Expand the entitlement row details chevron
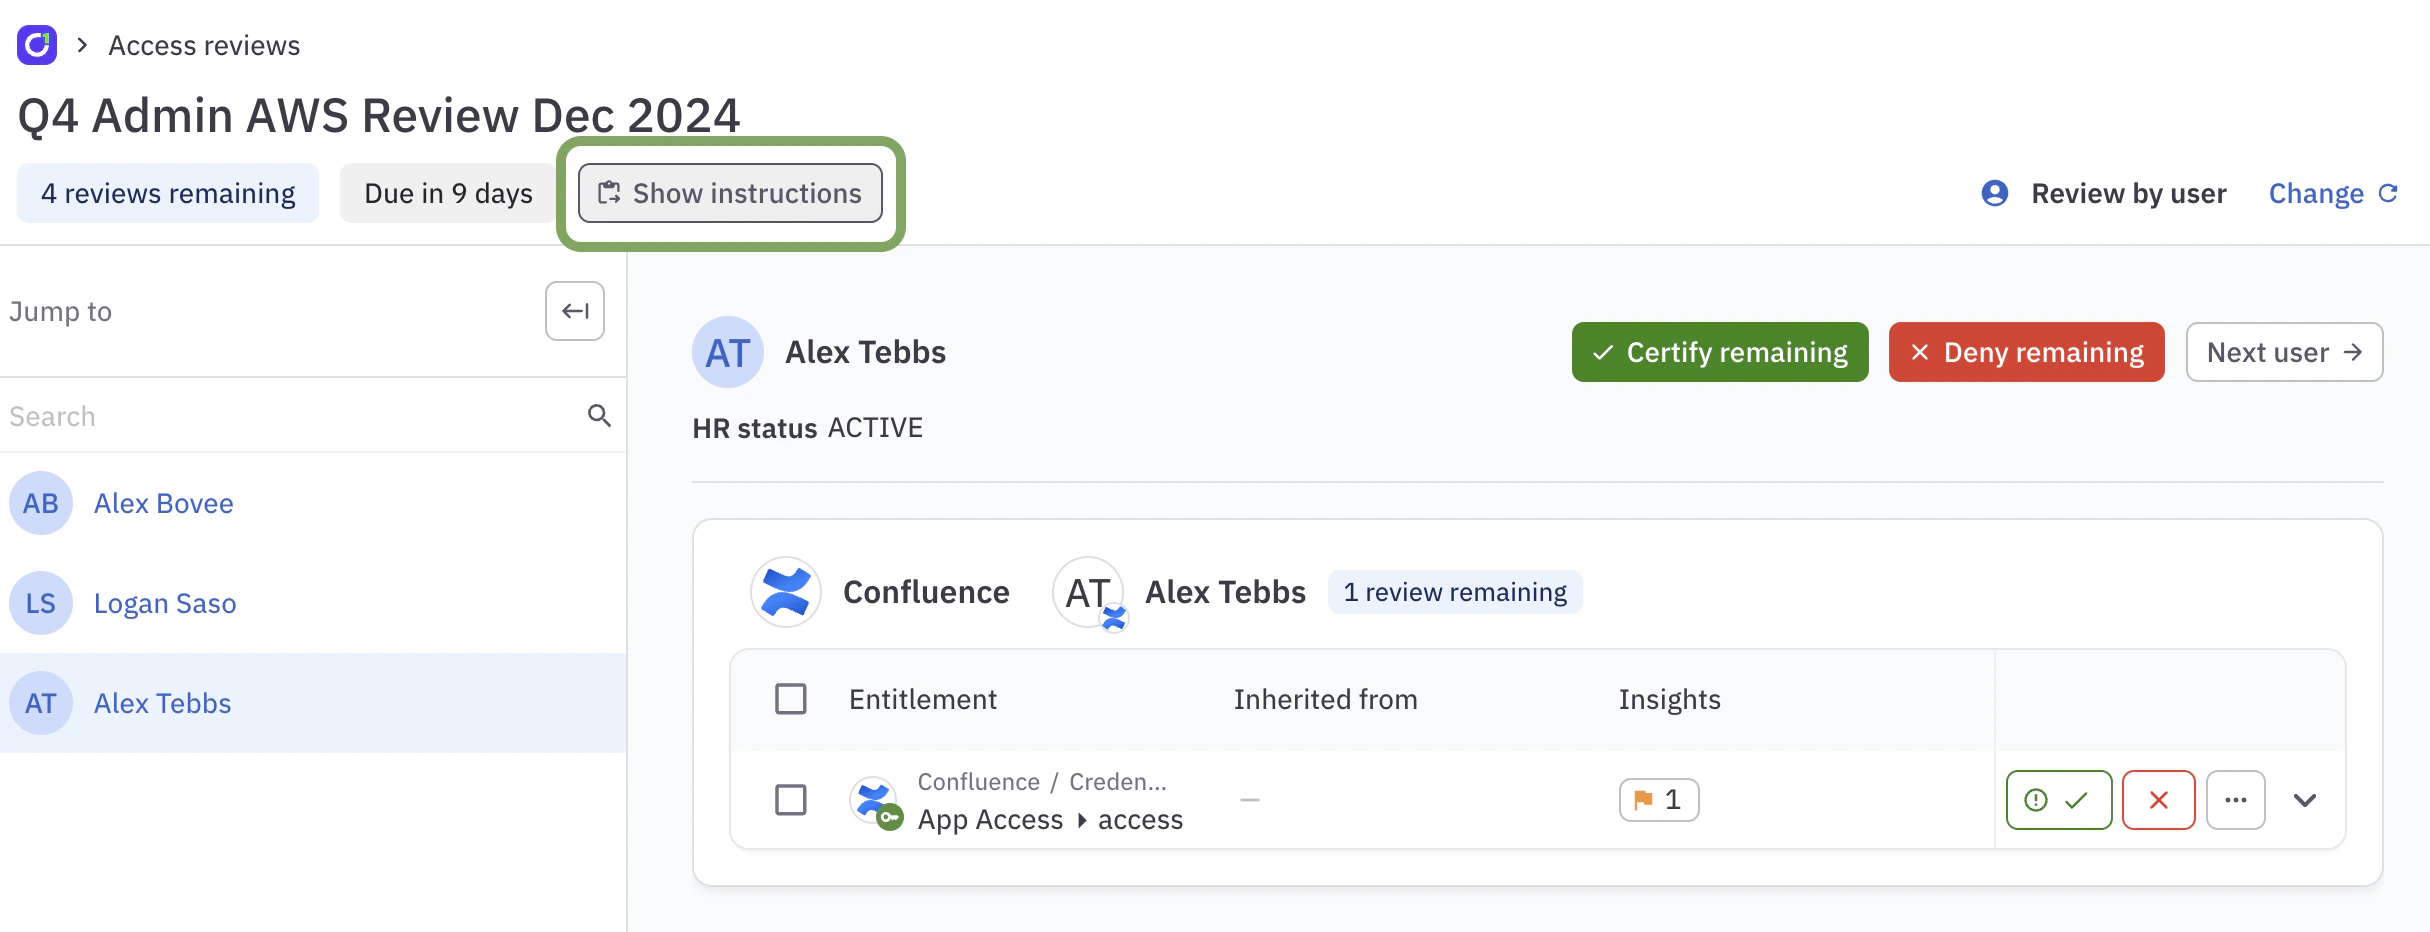This screenshot has width=2430, height=932. 2306,799
